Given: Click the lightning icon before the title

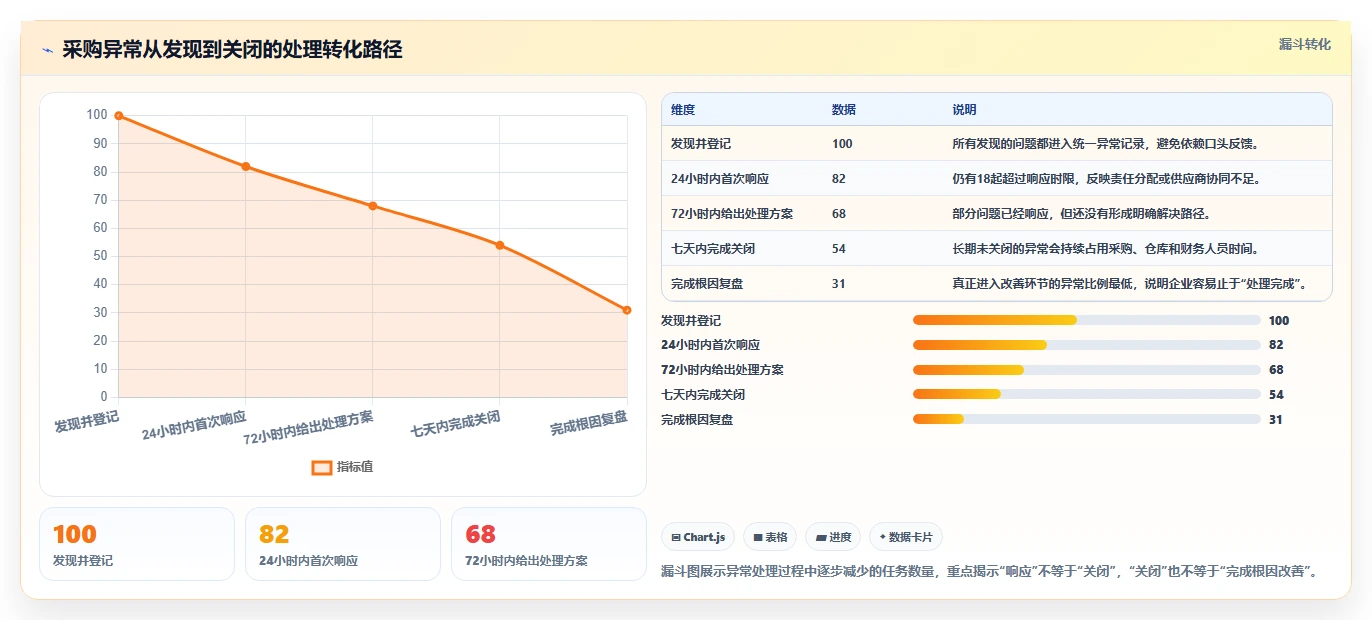Looking at the screenshot, I should 47,50.
